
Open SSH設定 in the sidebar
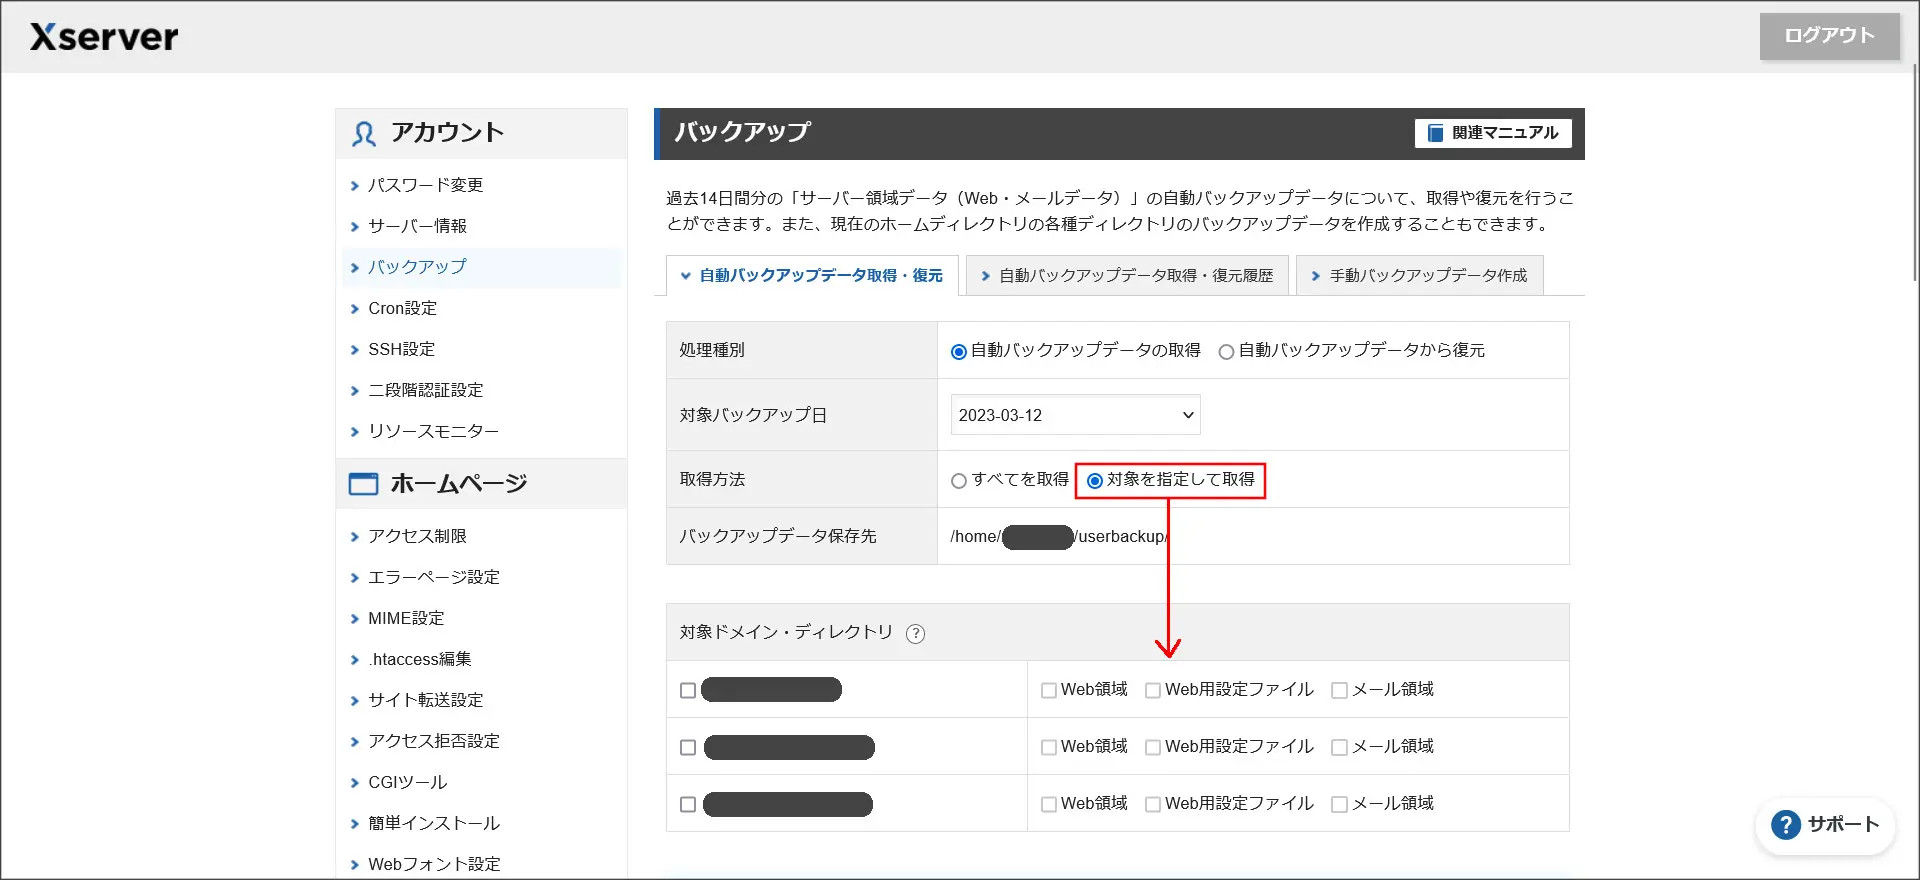401,349
